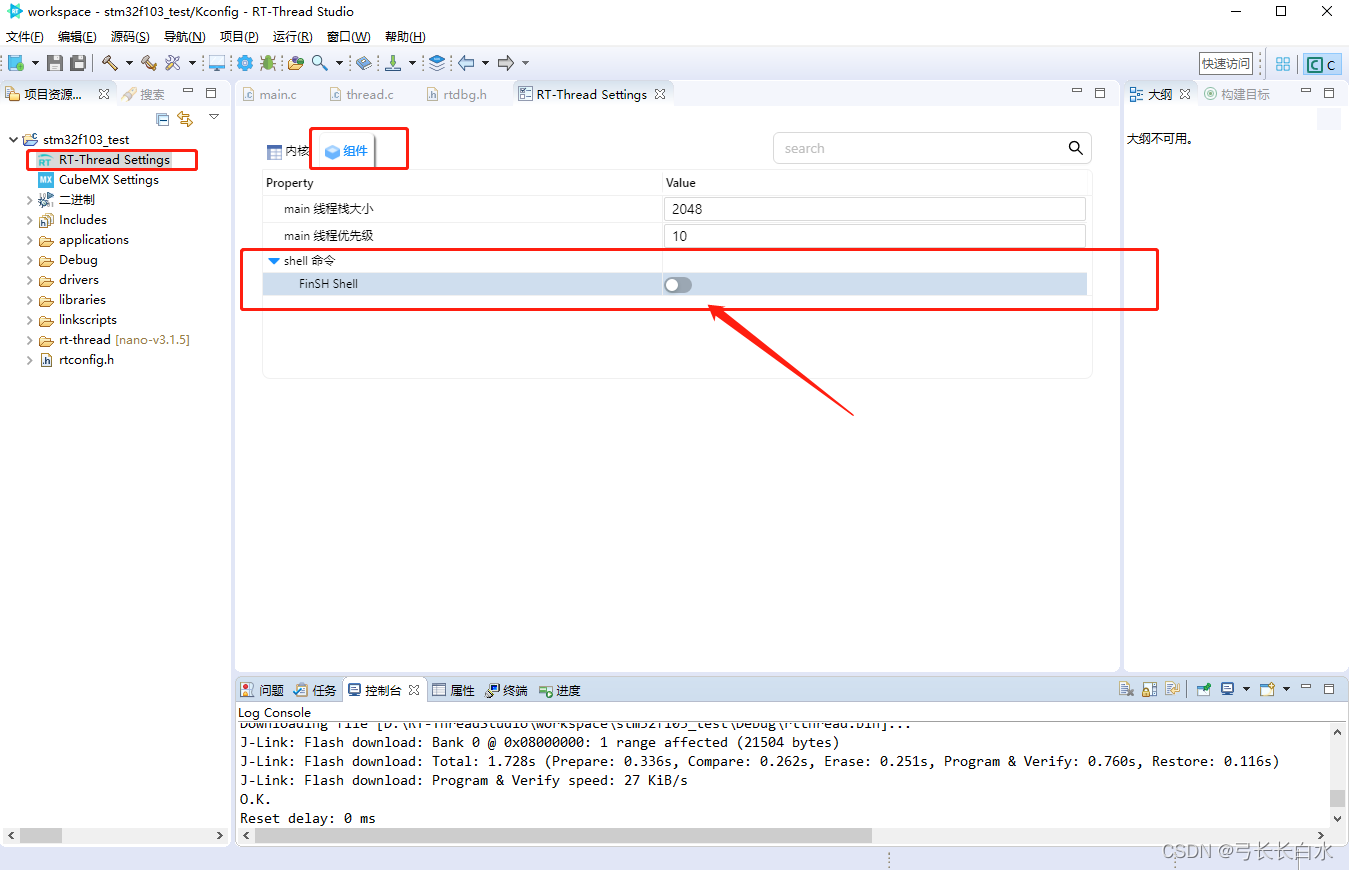Image resolution: width=1349 pixels, height=870 pixels.
Task: Navigate forward with the right arrow icon
Action: point(506,63)
